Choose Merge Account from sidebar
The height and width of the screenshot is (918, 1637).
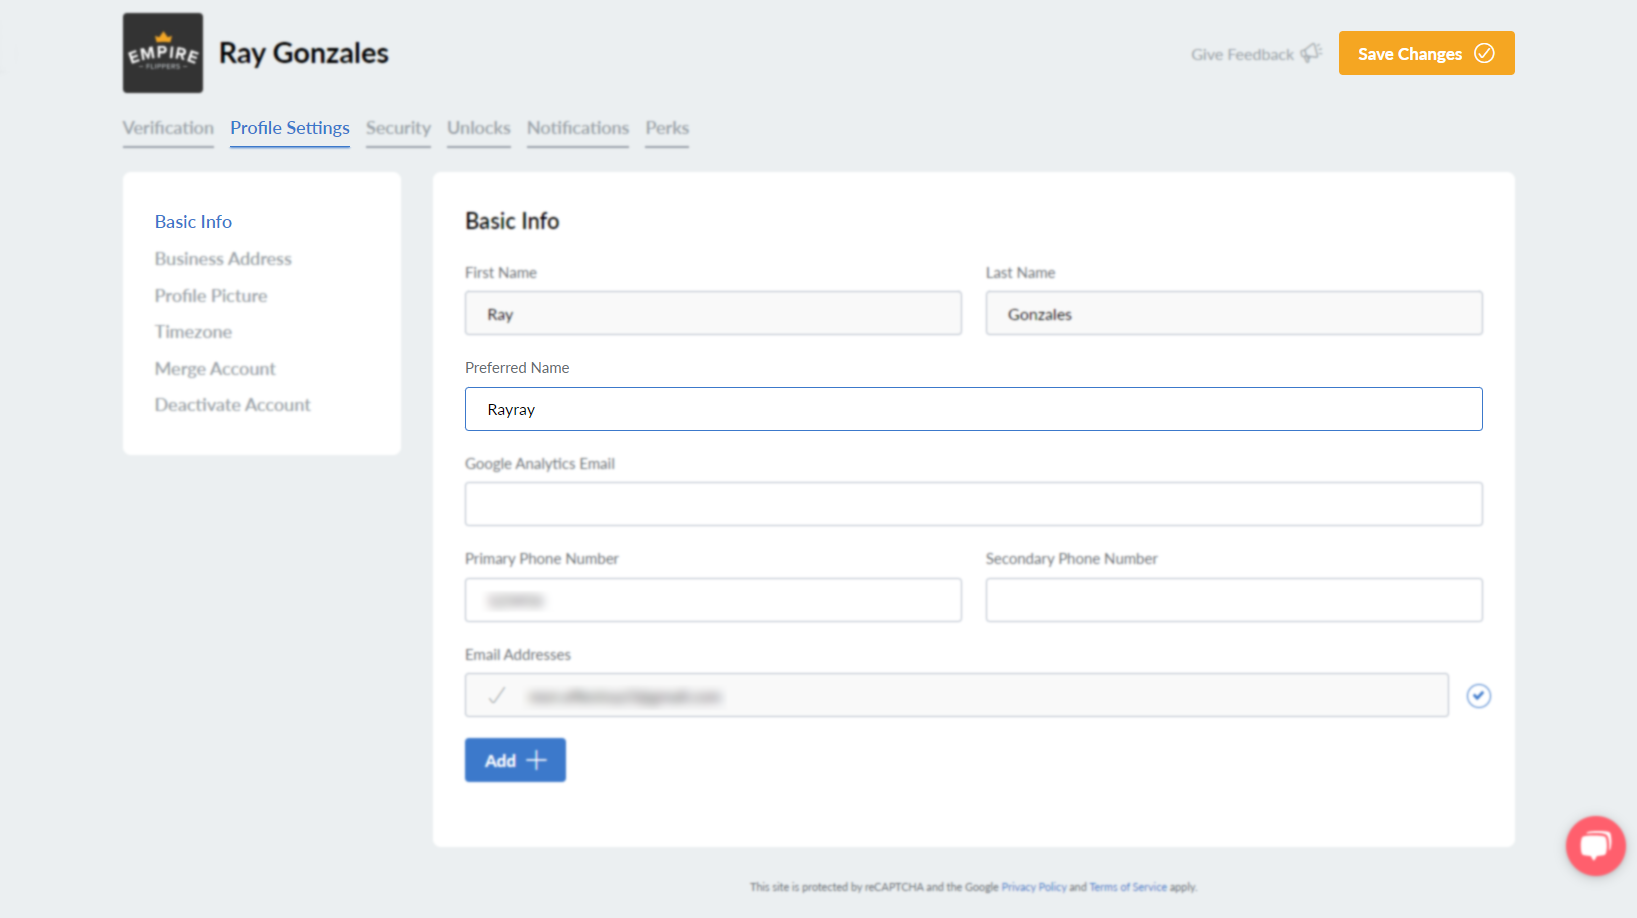tap(215, 369)
